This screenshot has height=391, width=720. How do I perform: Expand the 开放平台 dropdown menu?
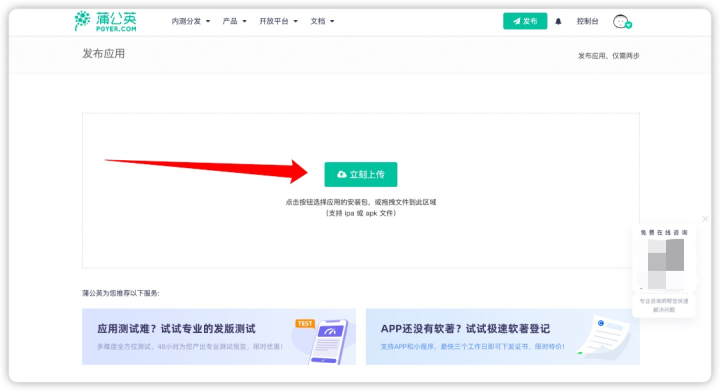278,21
